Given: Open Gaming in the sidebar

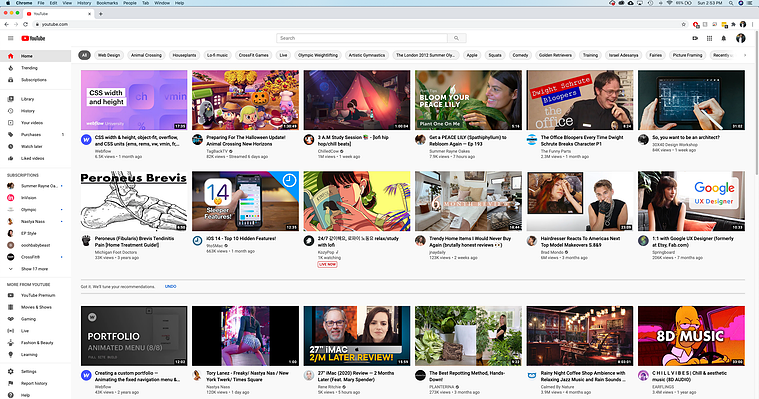Looking at the screenshot, I should 35,319.
